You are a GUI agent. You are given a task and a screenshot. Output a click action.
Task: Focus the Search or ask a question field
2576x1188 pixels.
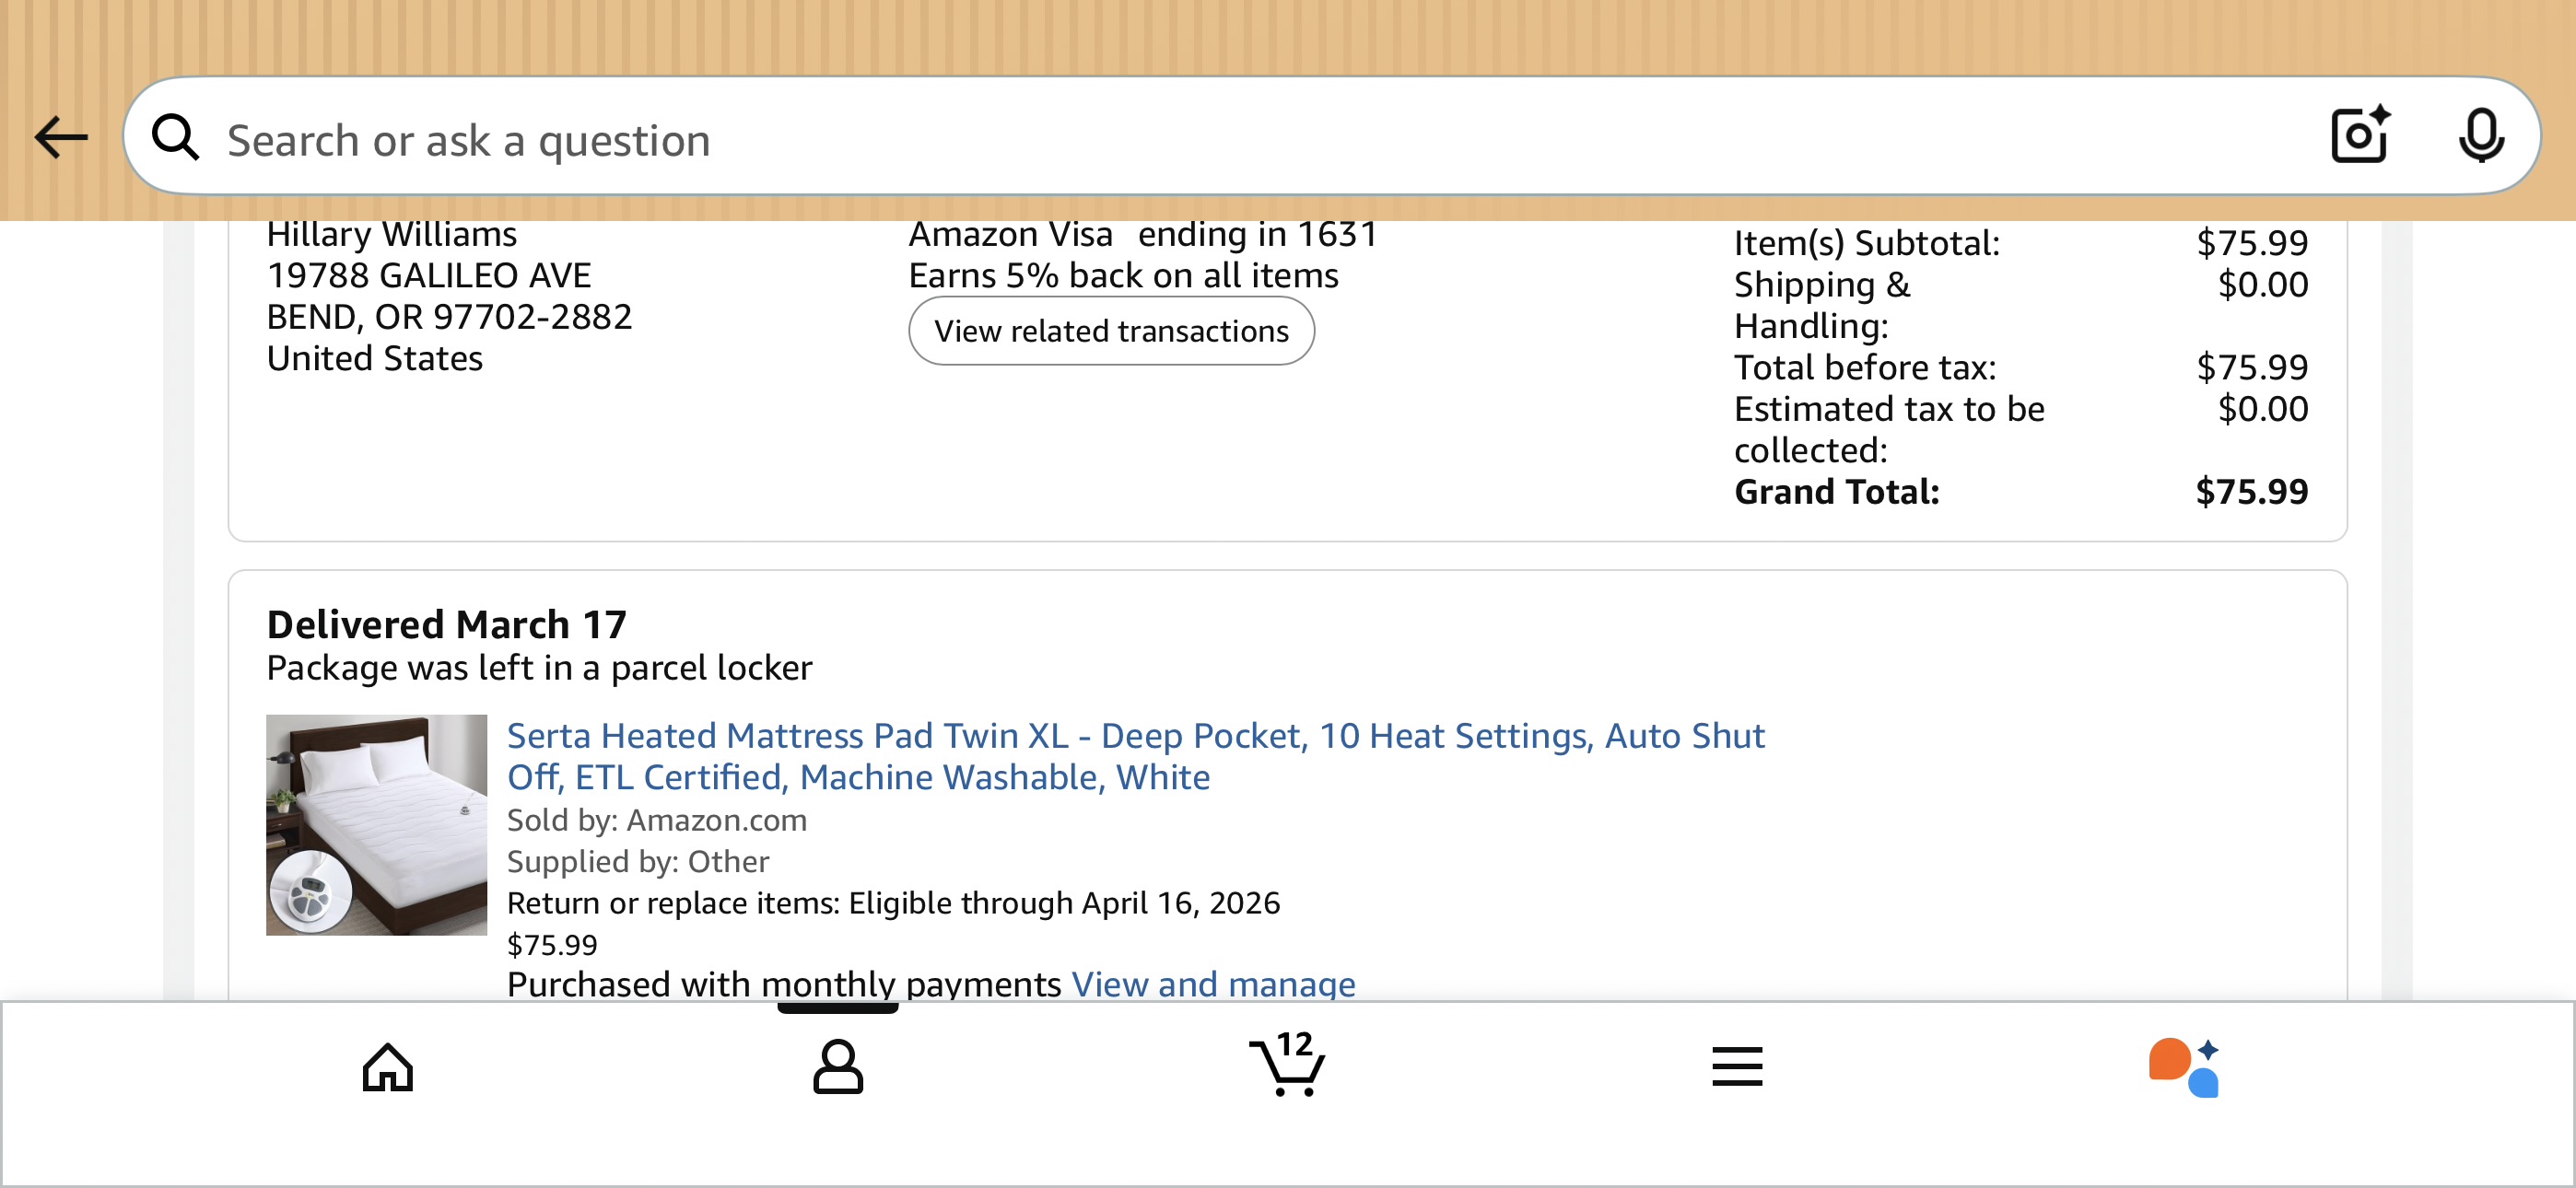1260,139
